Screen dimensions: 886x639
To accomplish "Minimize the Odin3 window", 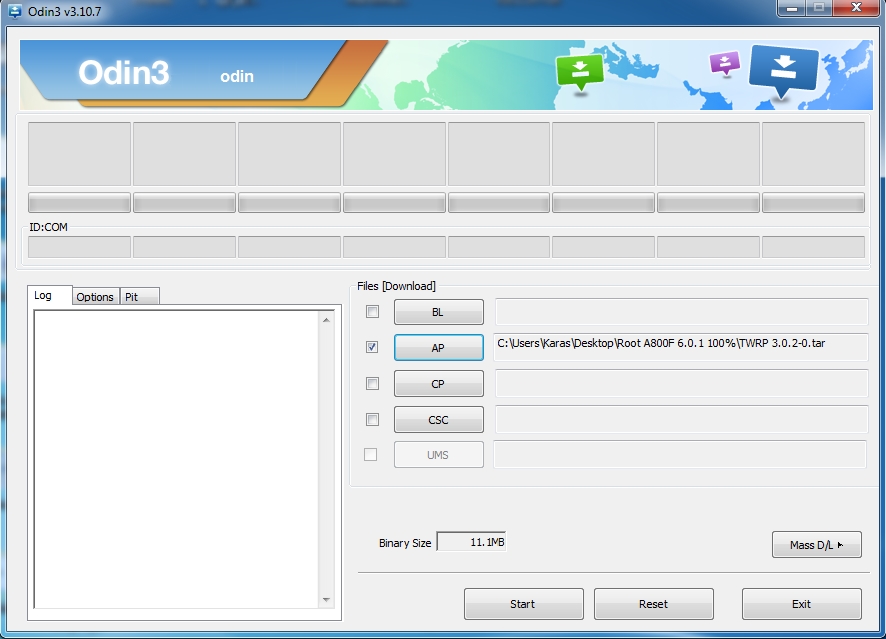I will click(792, 8).
